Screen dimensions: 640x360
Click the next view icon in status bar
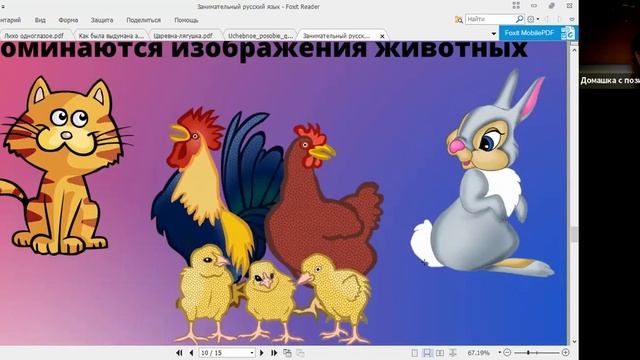(x=300, y=353)
